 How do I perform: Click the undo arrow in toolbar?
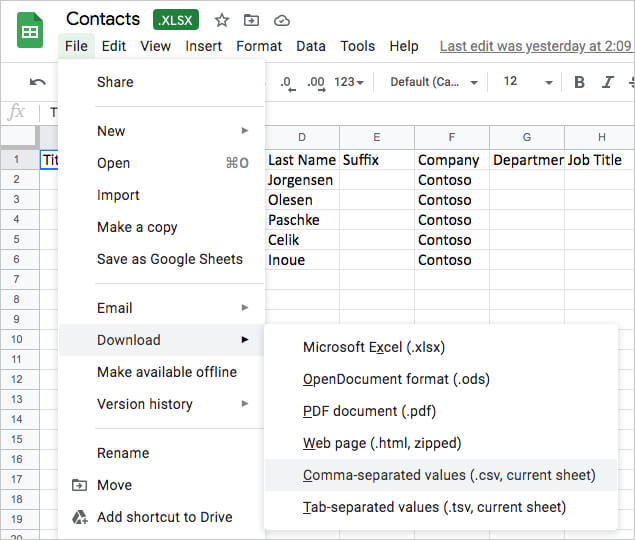pos(38,82)
